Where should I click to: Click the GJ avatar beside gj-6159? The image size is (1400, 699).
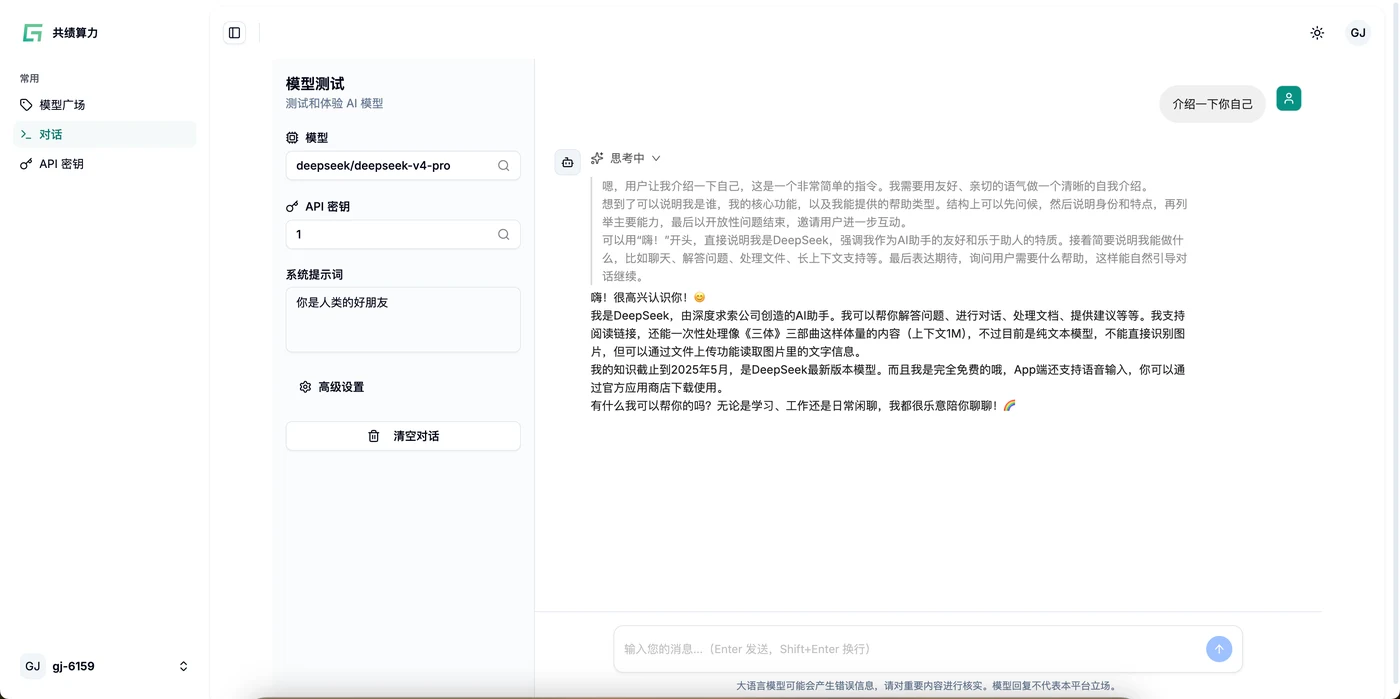[33, 666]
